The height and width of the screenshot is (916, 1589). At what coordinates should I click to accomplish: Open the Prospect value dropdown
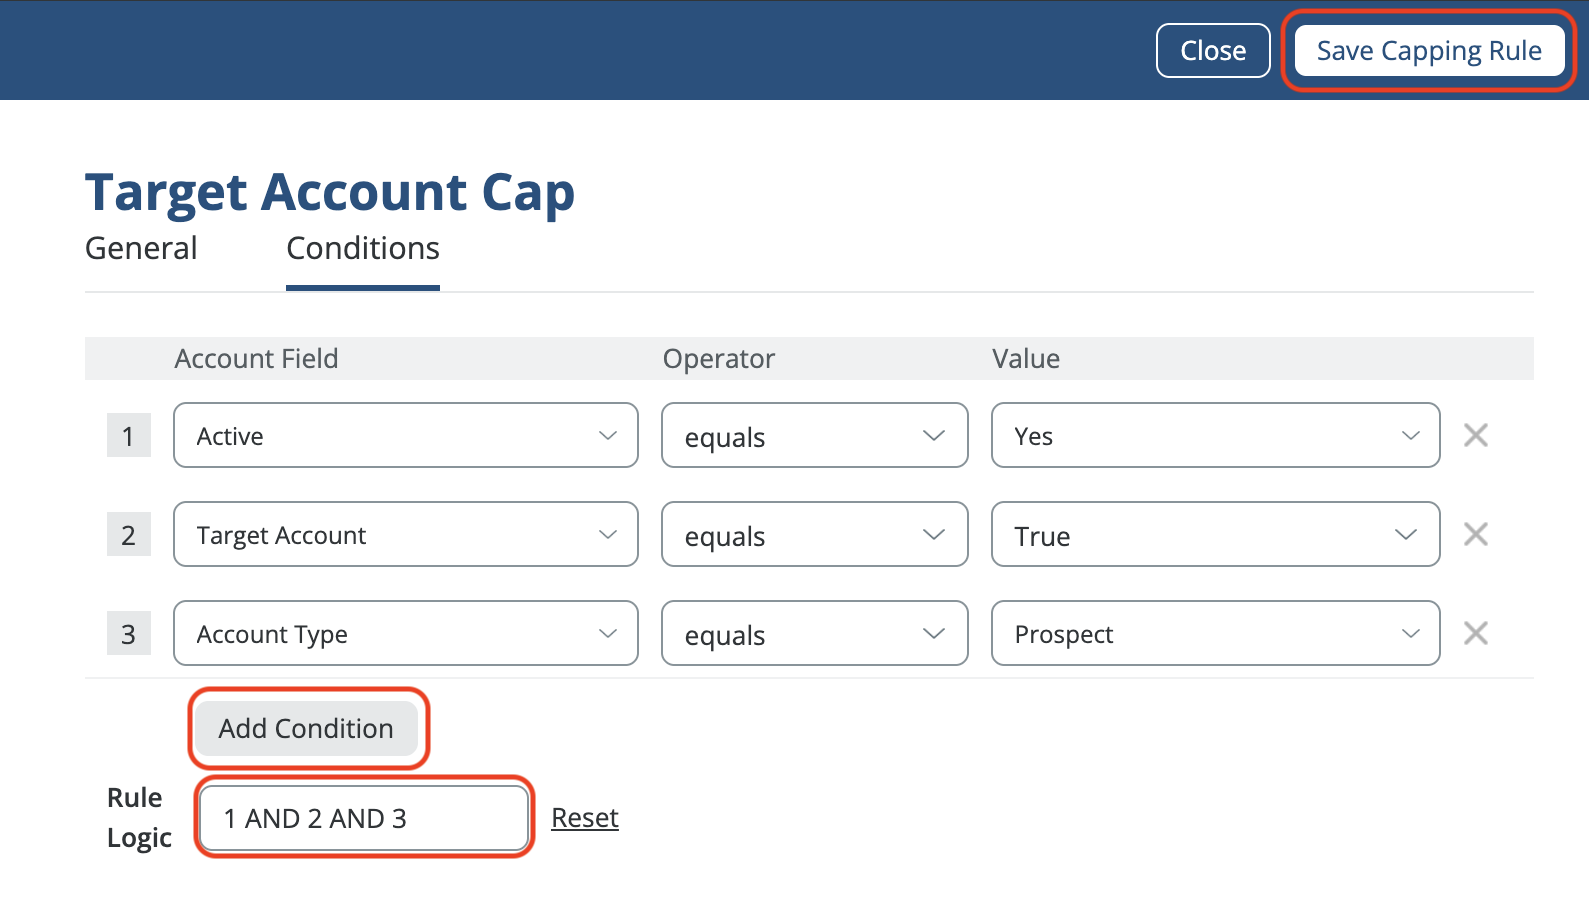(x=1215, y=633)
